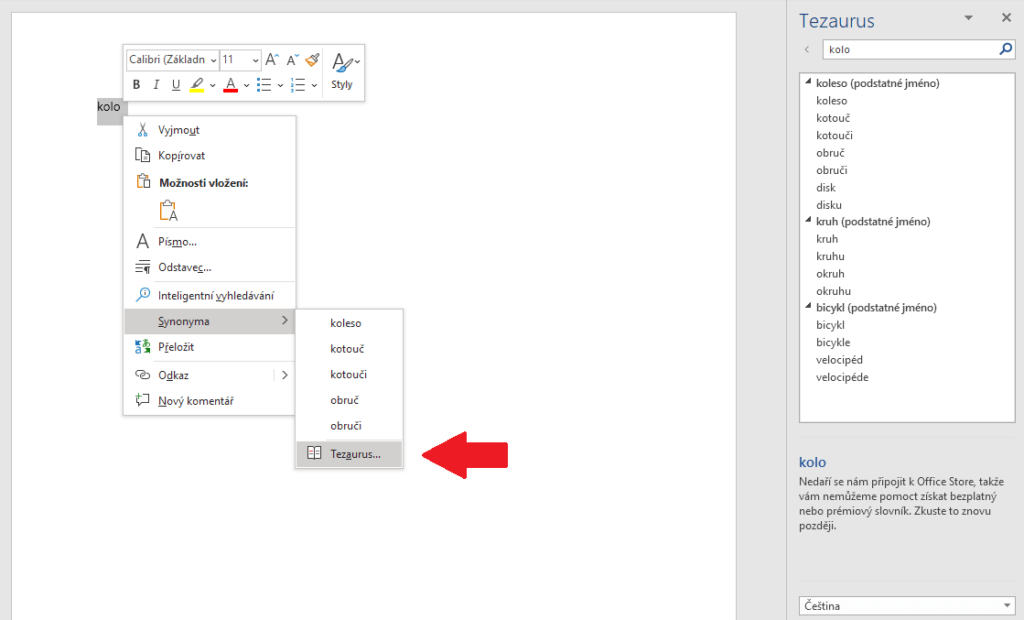Toggle Italic formatting in mini toolbar
The height and width of the screenshot is (620, 1024).
[x=157, y=85]
